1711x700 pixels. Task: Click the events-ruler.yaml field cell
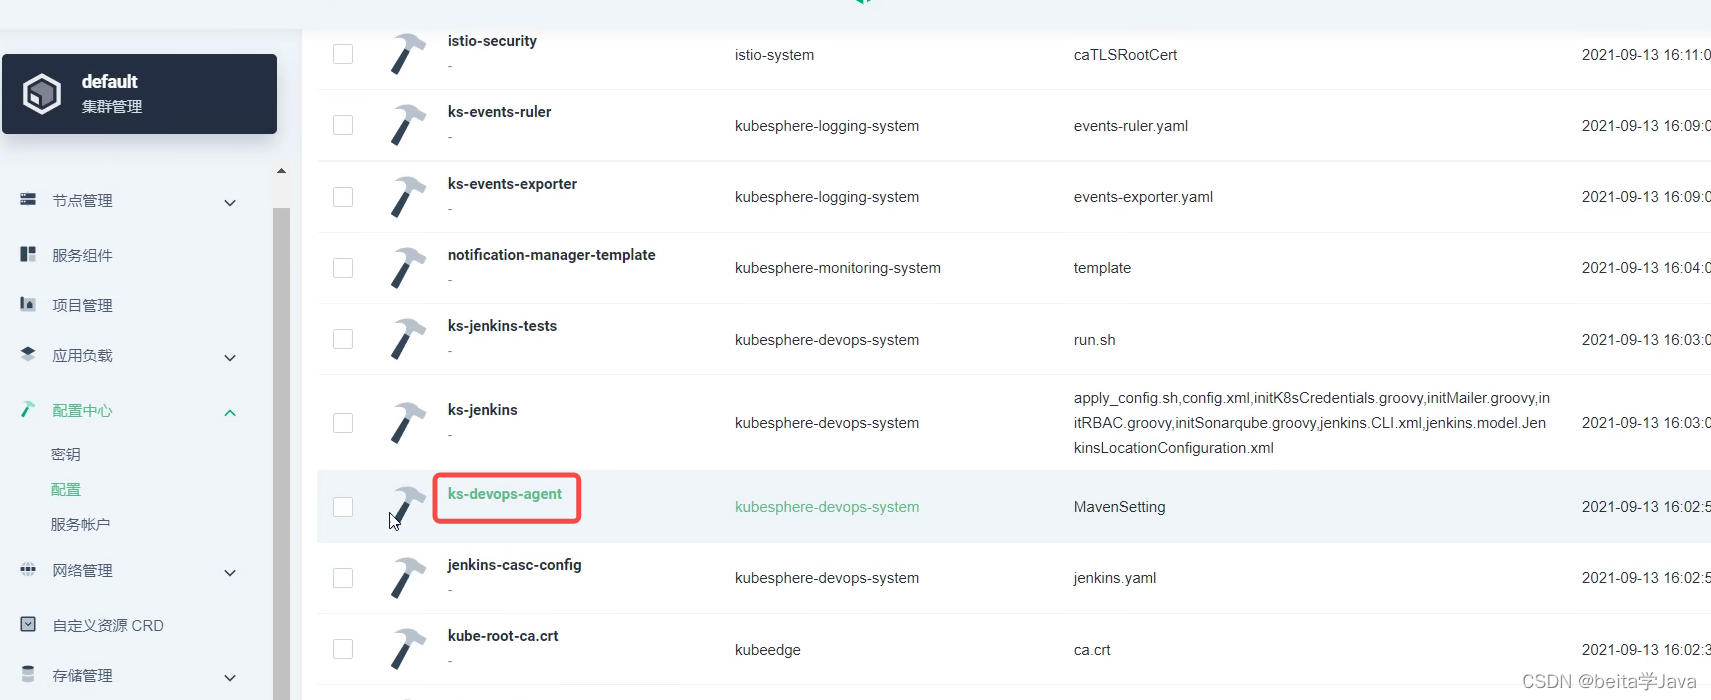[1130, 126]
